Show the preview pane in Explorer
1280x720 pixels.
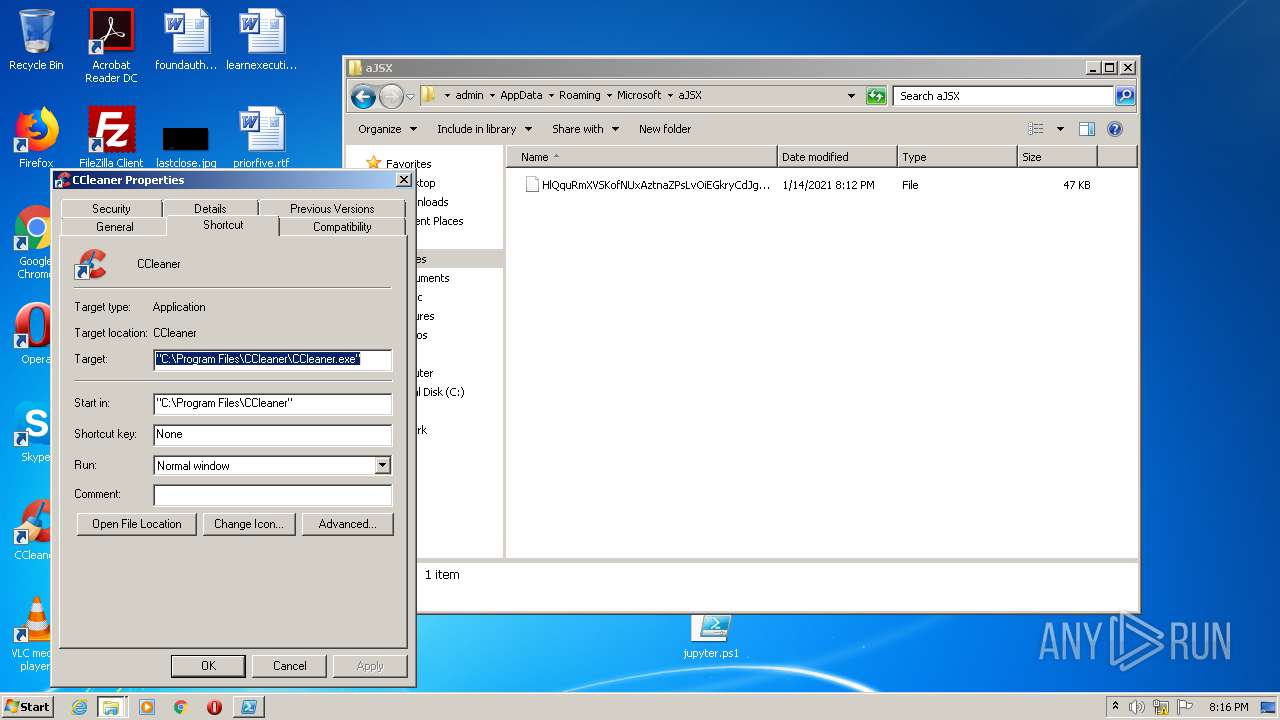[x=1087, y=129]
